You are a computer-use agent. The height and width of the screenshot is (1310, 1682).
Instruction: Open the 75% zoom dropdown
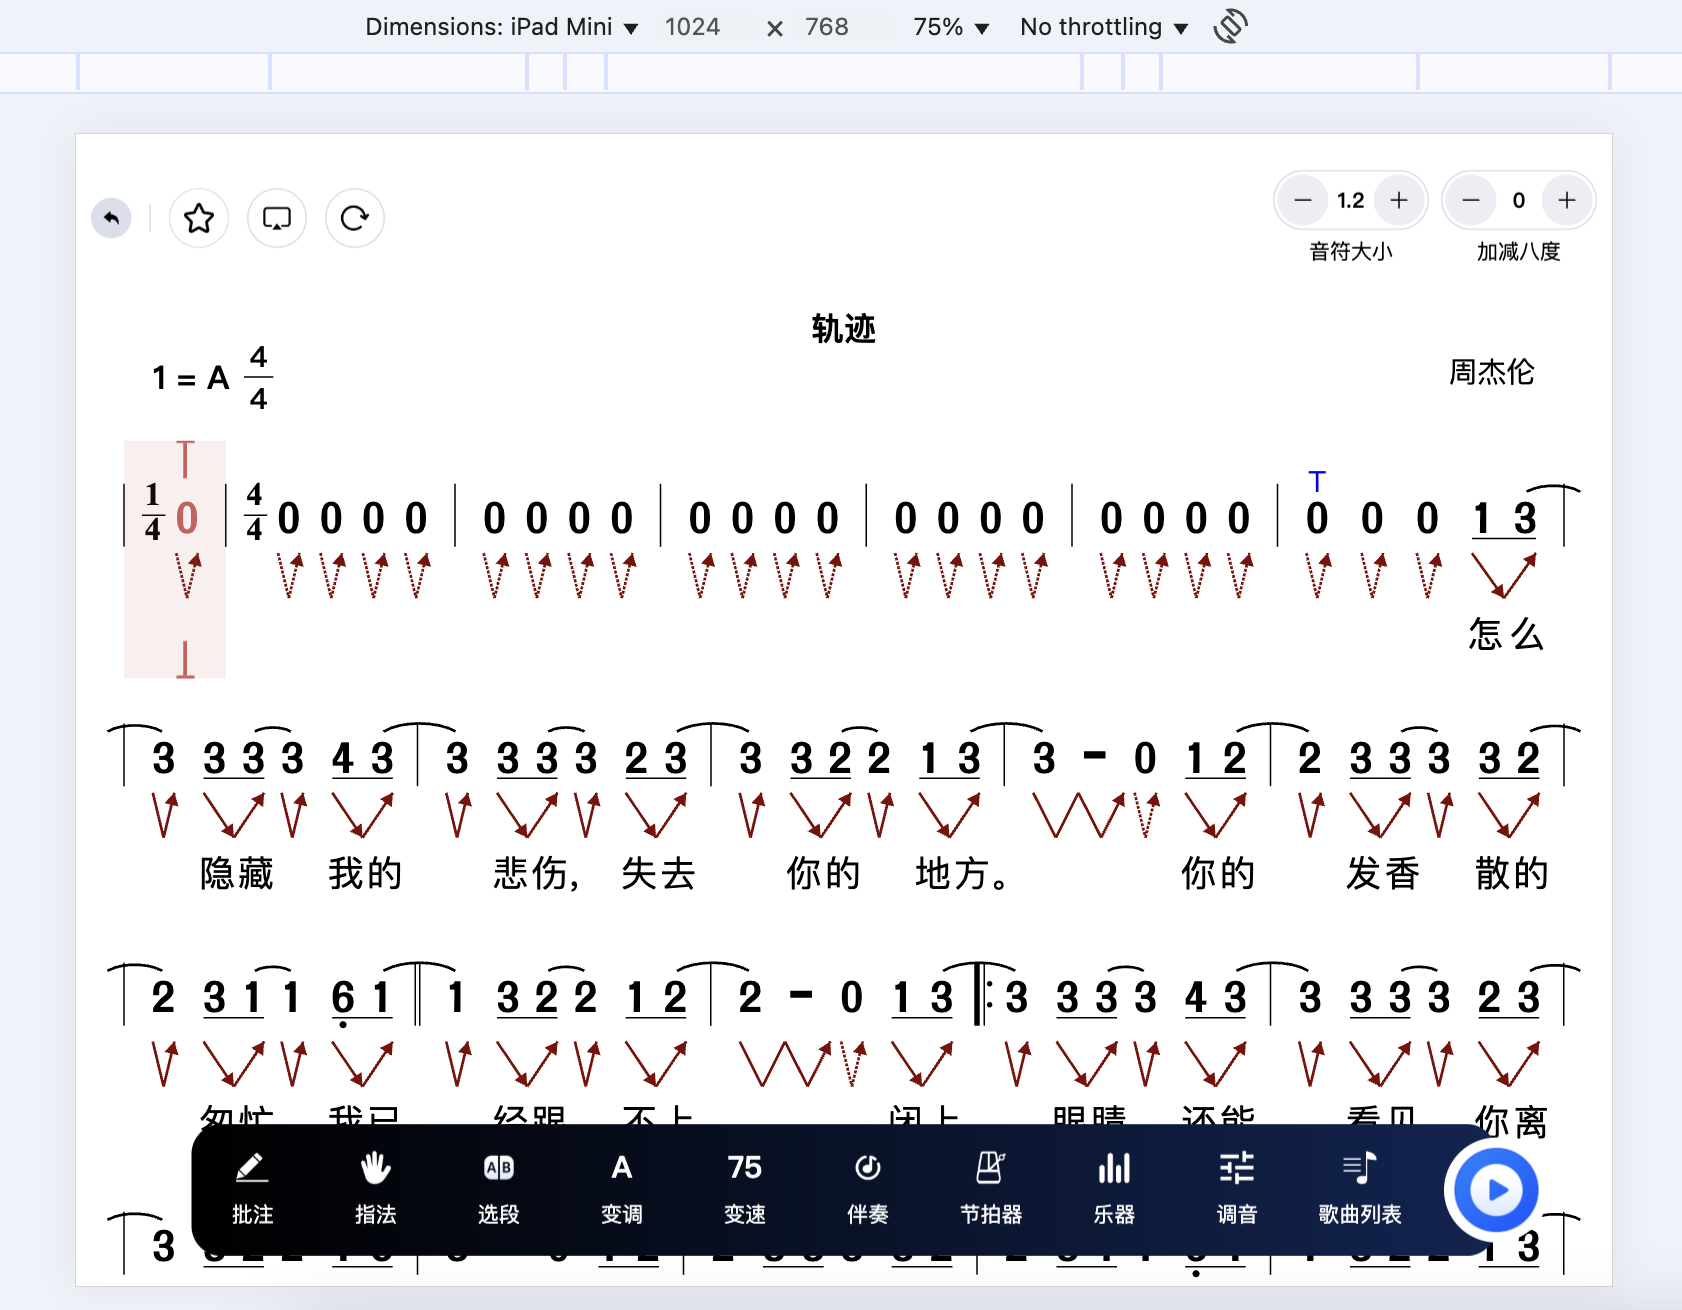[x=951, y=27]
